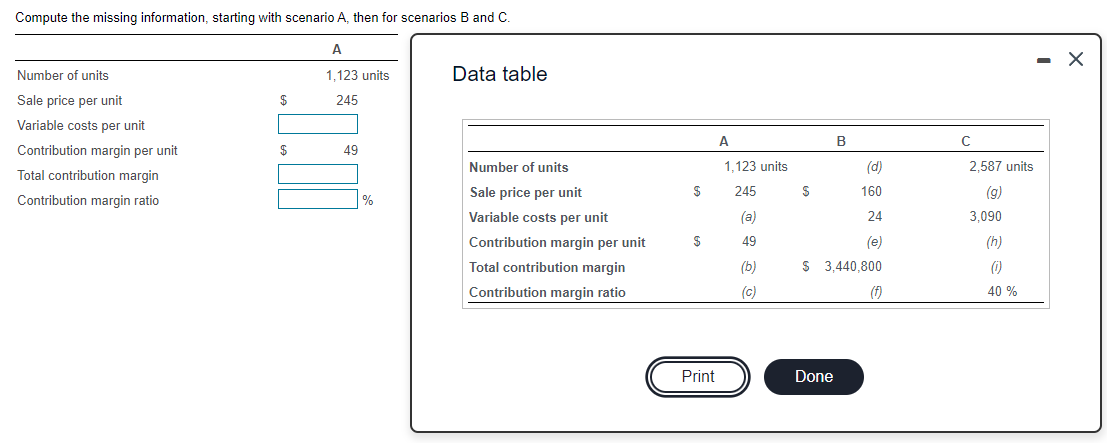Image resolution: width=1107 pixels, height=443 pixels.
Task: Click 'Contribution margin ratio' row label in data table
Action: click(547, 293)
